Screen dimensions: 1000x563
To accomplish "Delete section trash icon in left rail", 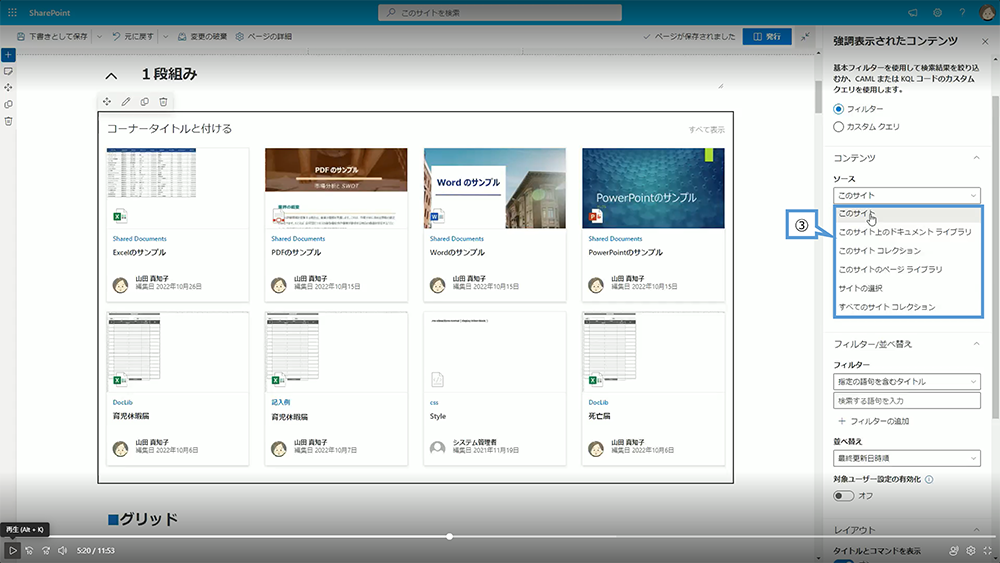I will click(x=8, y=121).
